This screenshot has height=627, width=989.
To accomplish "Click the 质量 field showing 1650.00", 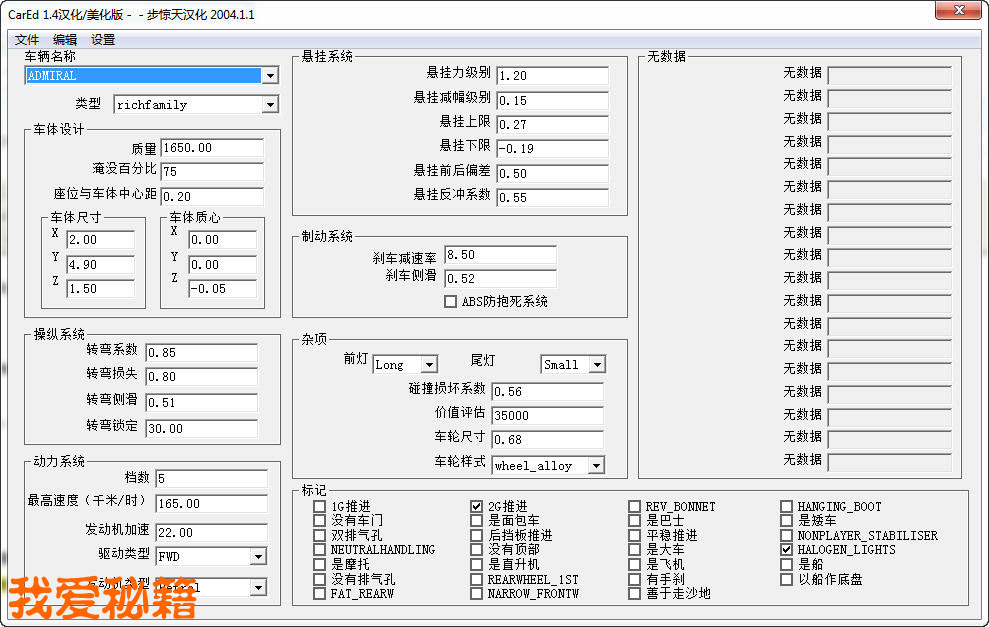I will (211, 148).
